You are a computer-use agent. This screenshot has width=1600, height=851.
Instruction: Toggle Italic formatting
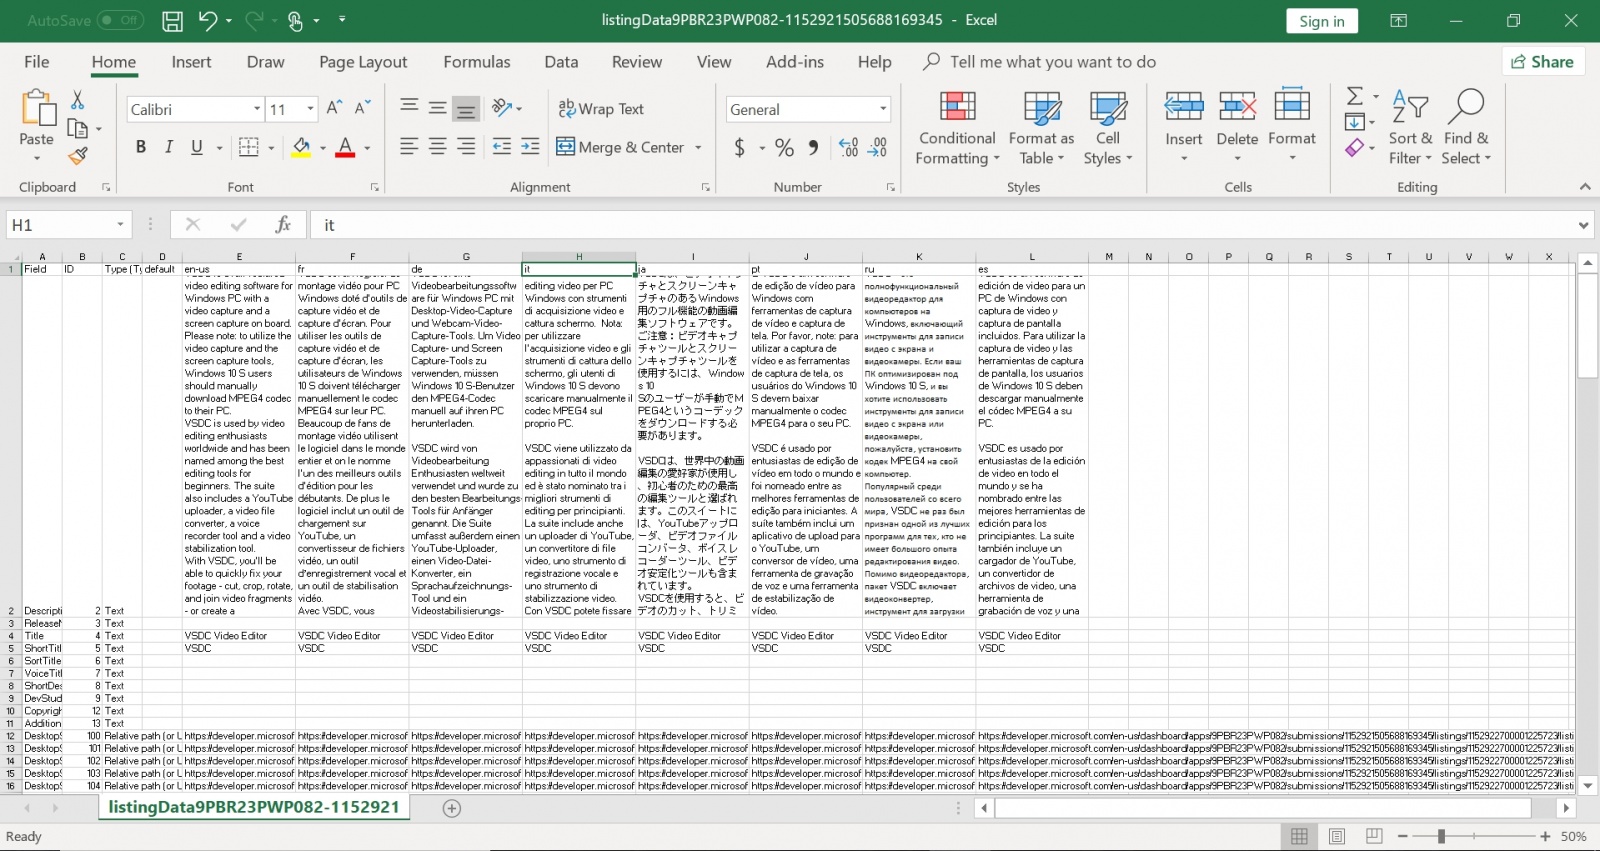(169, 147)
